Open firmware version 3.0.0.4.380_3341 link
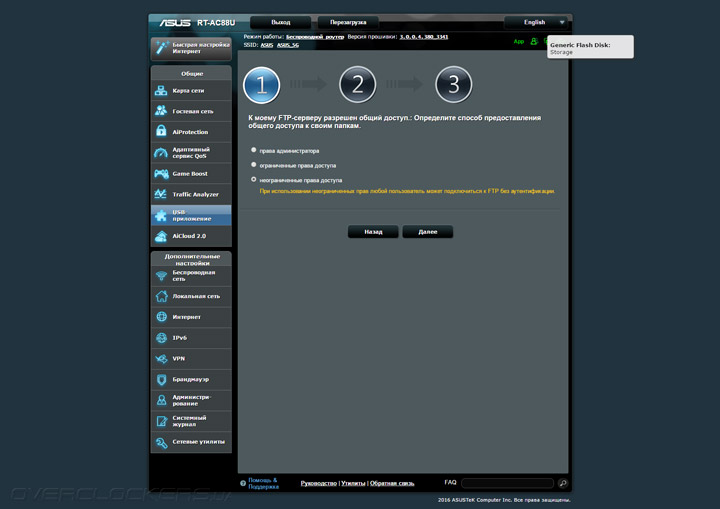This screenshot has width=720, height=509. coord(424,37)
